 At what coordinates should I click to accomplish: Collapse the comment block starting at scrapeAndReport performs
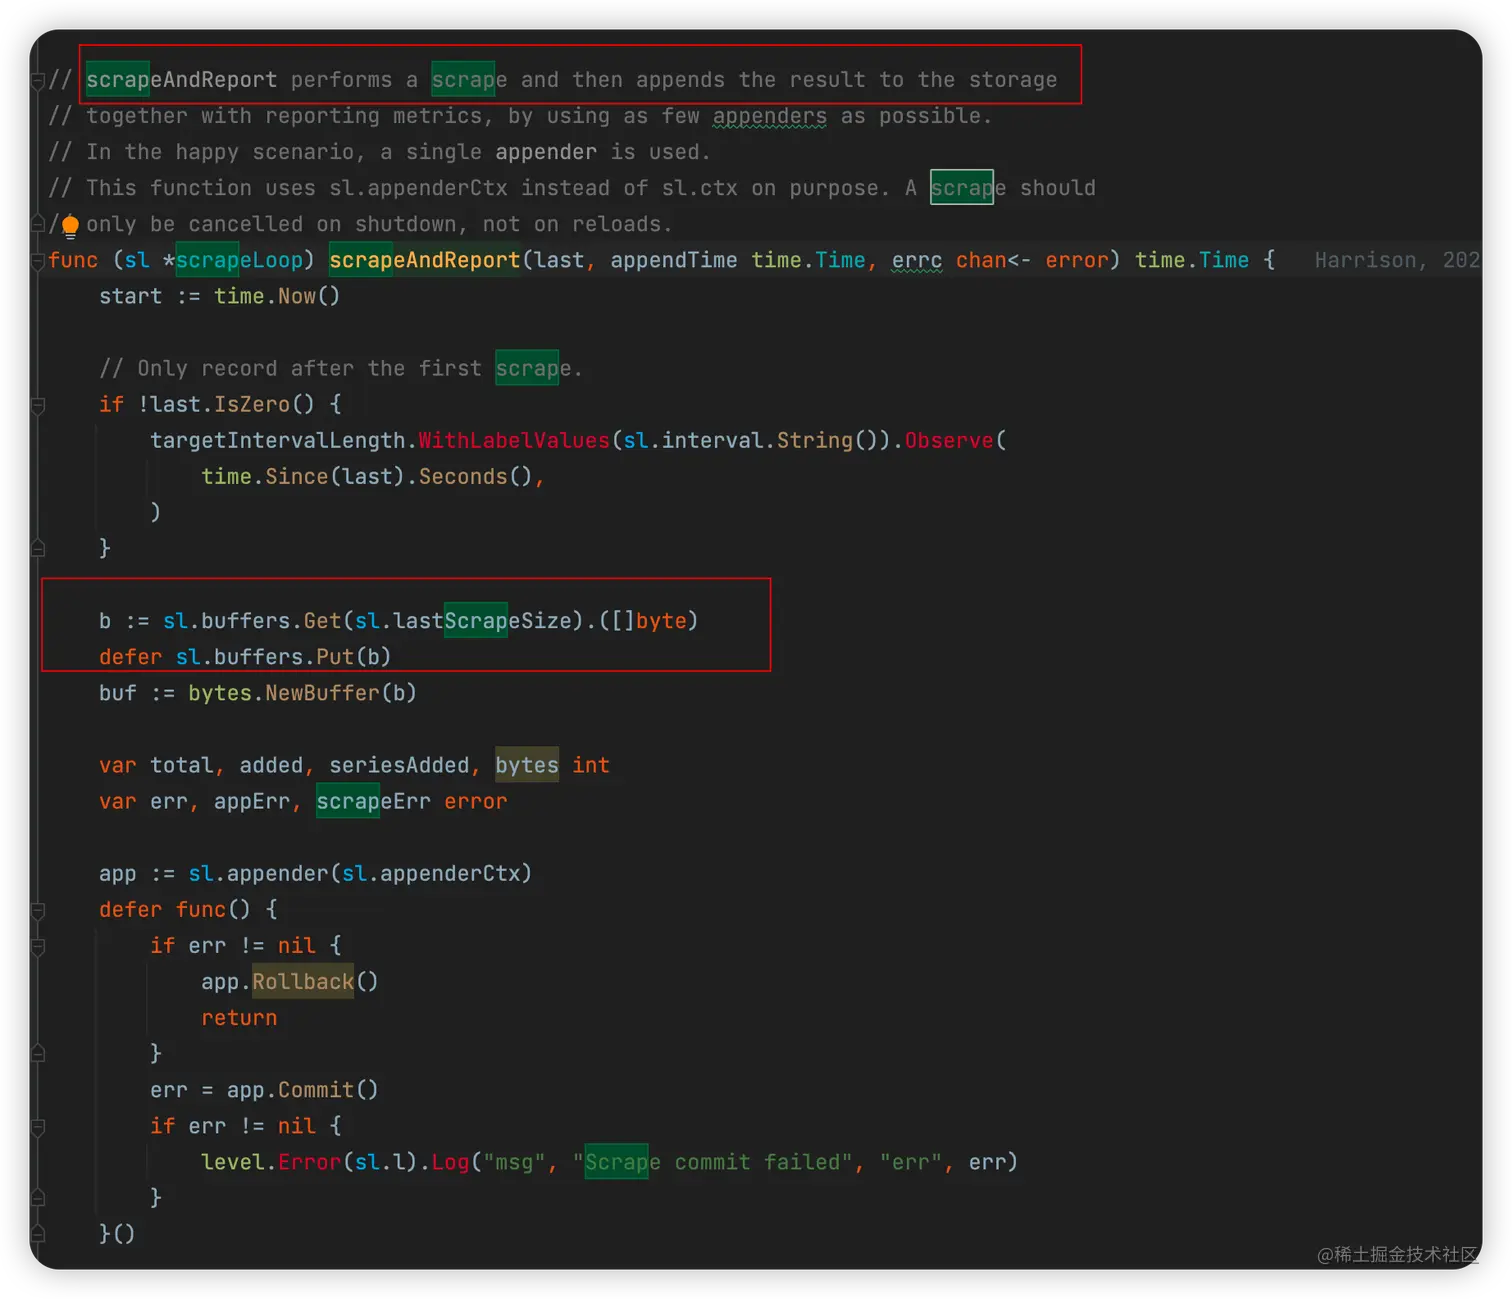38,80
